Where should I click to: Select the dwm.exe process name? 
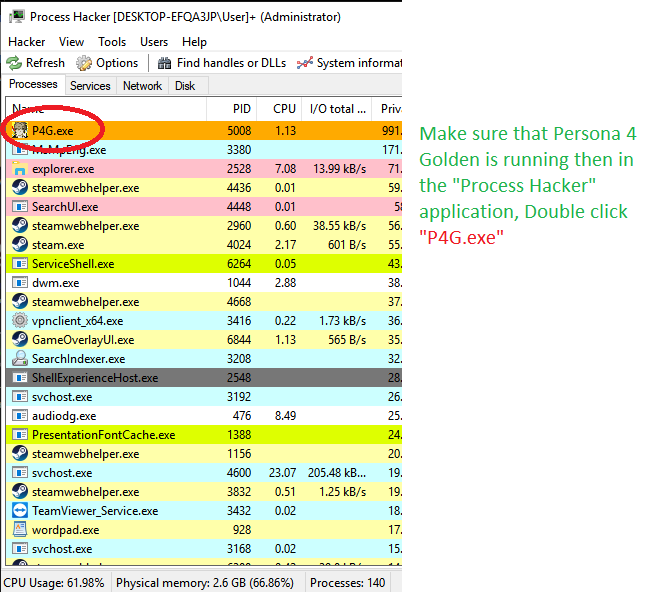click(x=56, y=283)
